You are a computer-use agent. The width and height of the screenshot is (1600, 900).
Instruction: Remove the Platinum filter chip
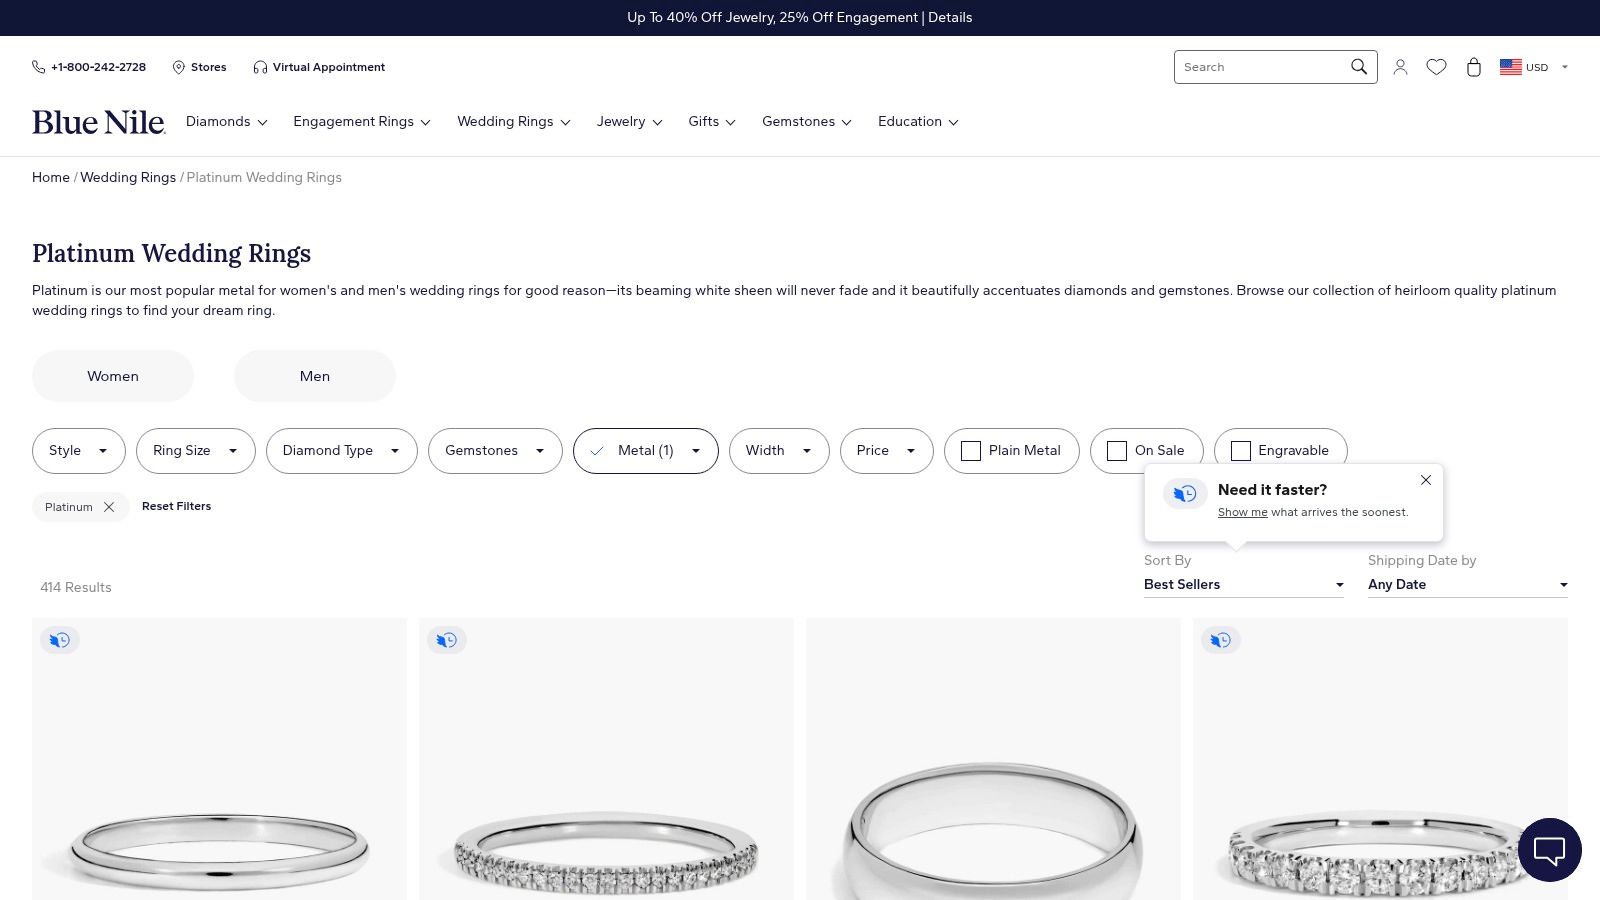[109, 507]
